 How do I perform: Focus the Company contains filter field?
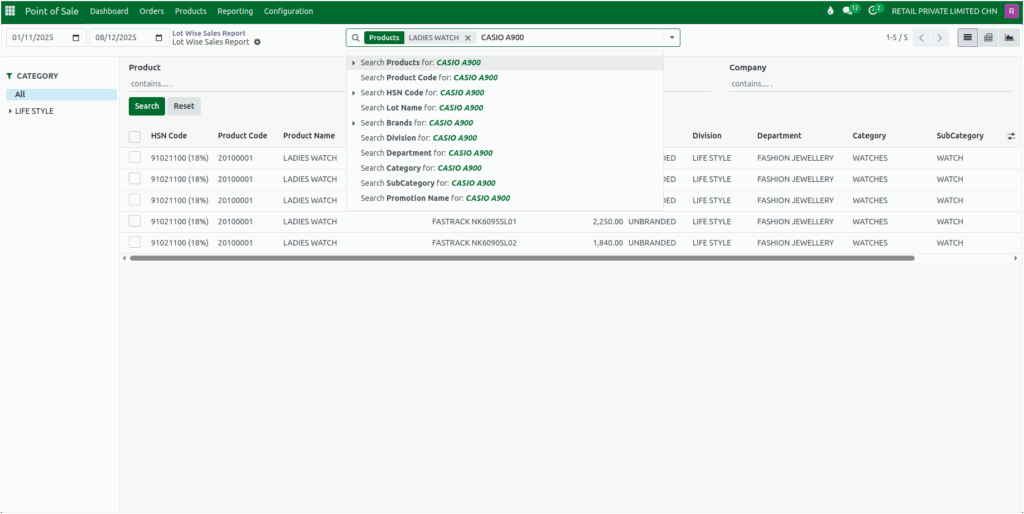pos(871,84)
